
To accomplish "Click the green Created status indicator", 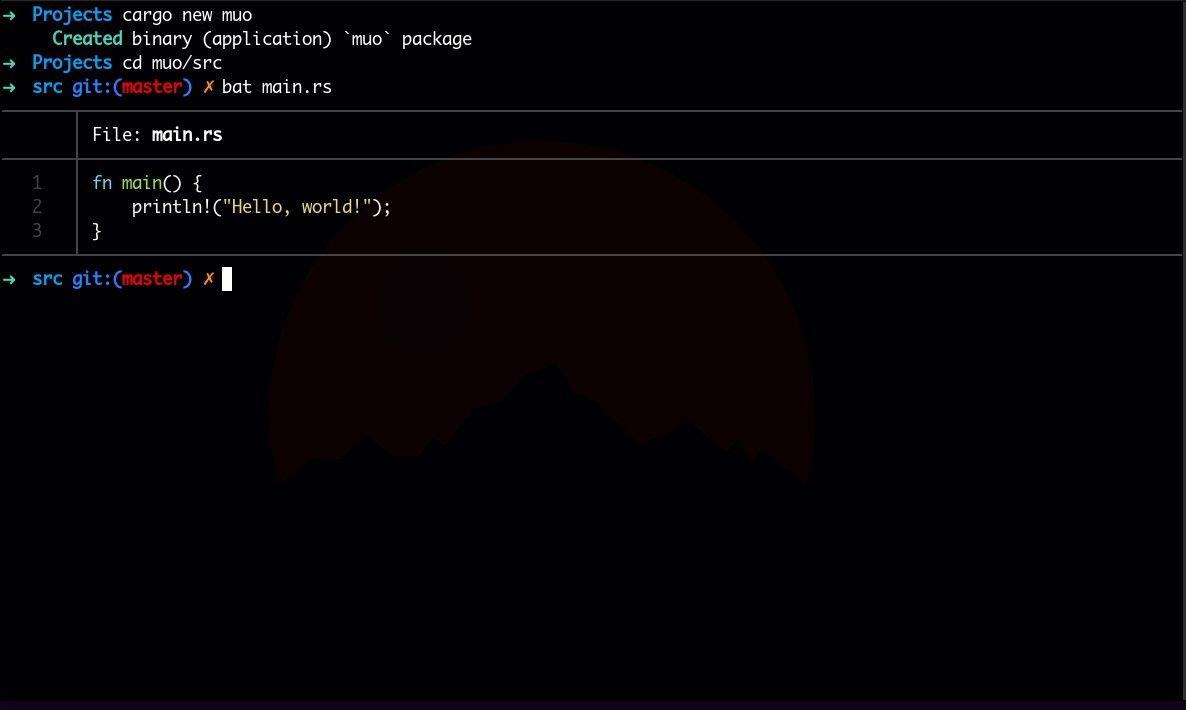I will [x=87, y=38].
